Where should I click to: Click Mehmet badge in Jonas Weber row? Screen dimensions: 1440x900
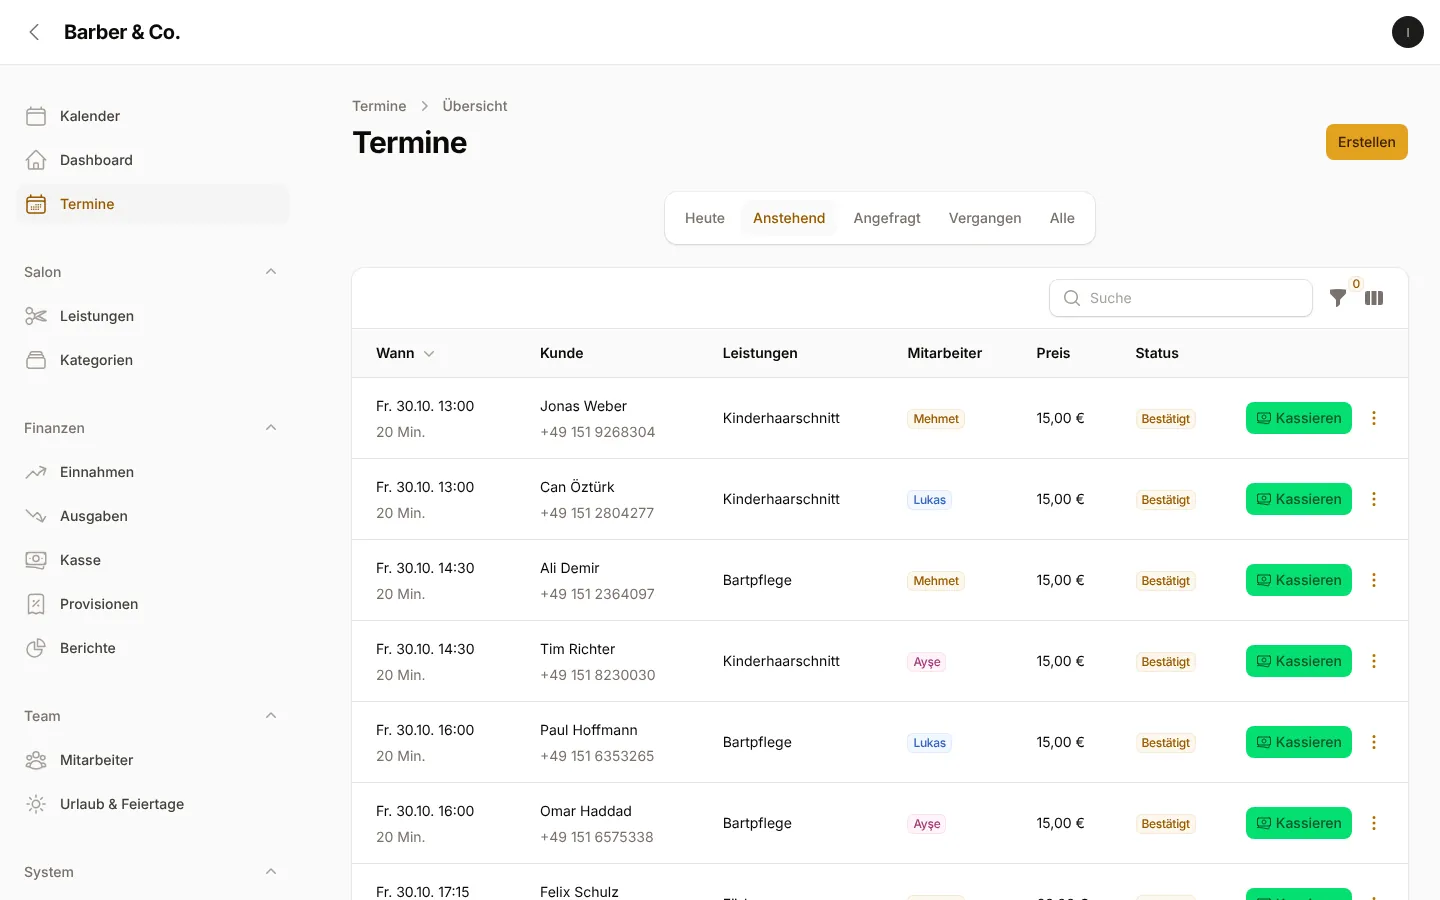pos(936,419)
